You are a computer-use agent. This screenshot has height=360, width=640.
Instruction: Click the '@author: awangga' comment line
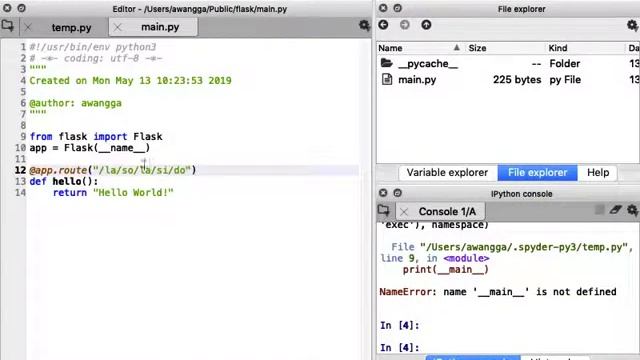(x=76, y=103)
